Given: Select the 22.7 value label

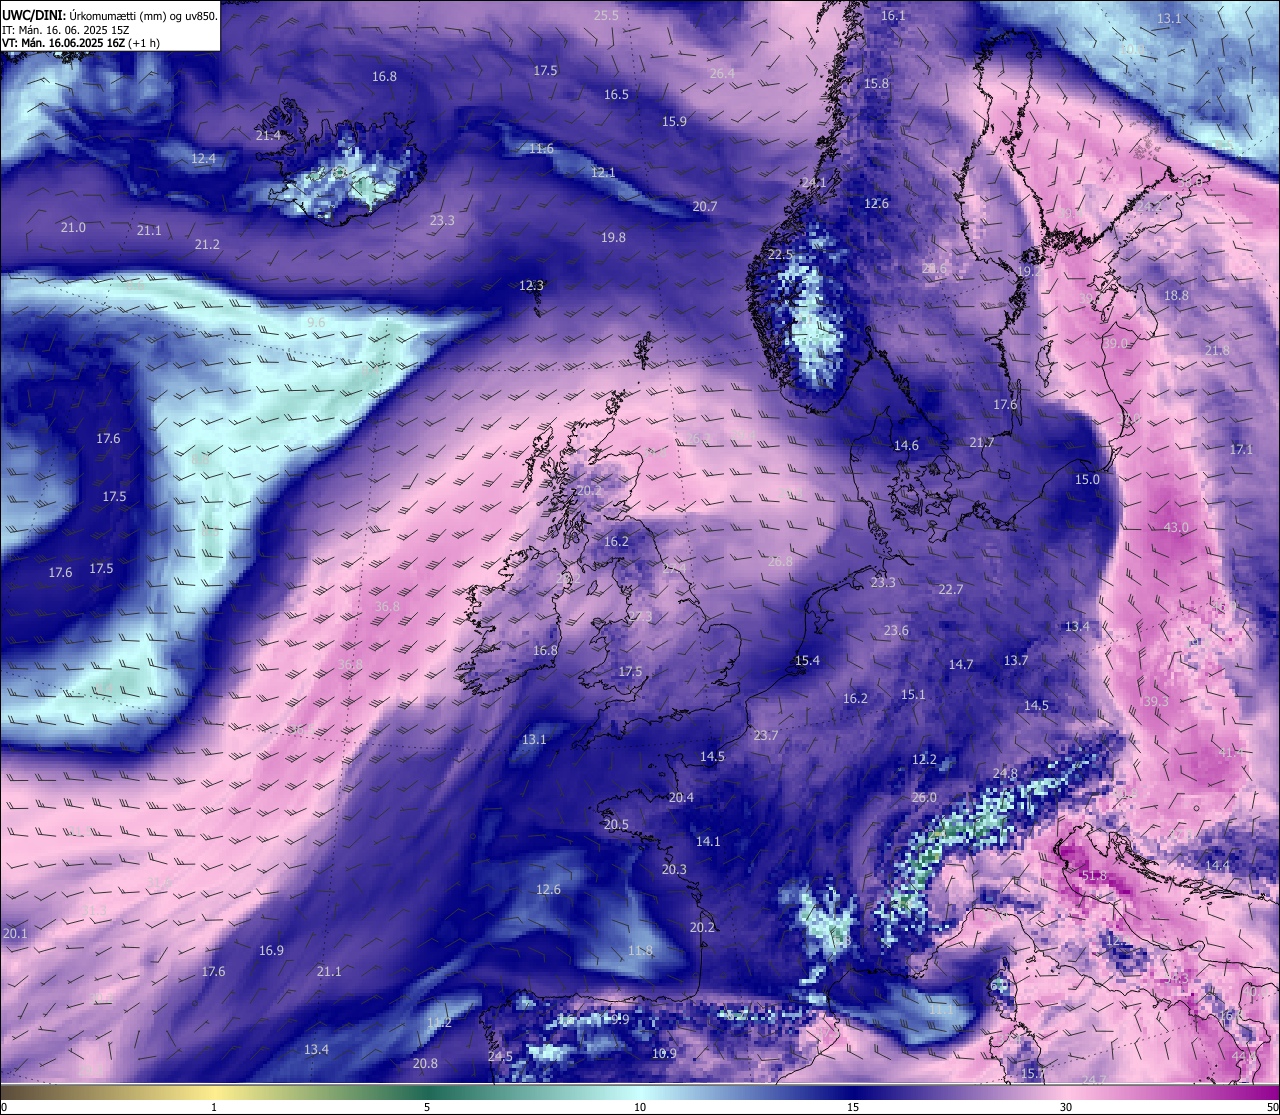Looking at the screenshot, I should click(x=950, y=589).
